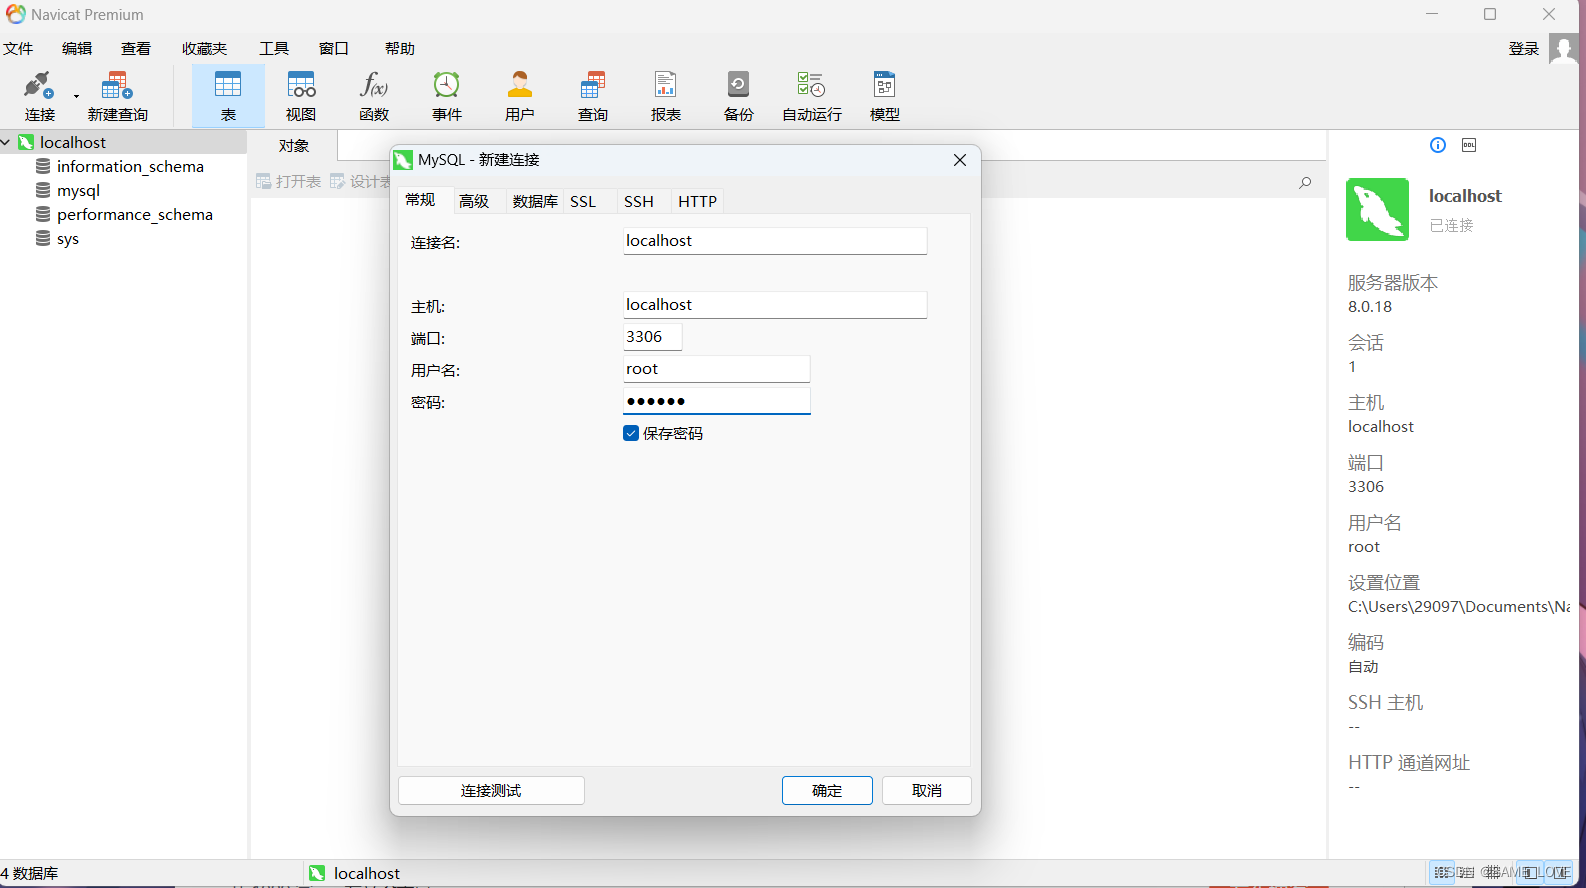This screenshot has height=888, width=1586.
Task: Click the 确定 (OK) button
Action: pos(827,790)
